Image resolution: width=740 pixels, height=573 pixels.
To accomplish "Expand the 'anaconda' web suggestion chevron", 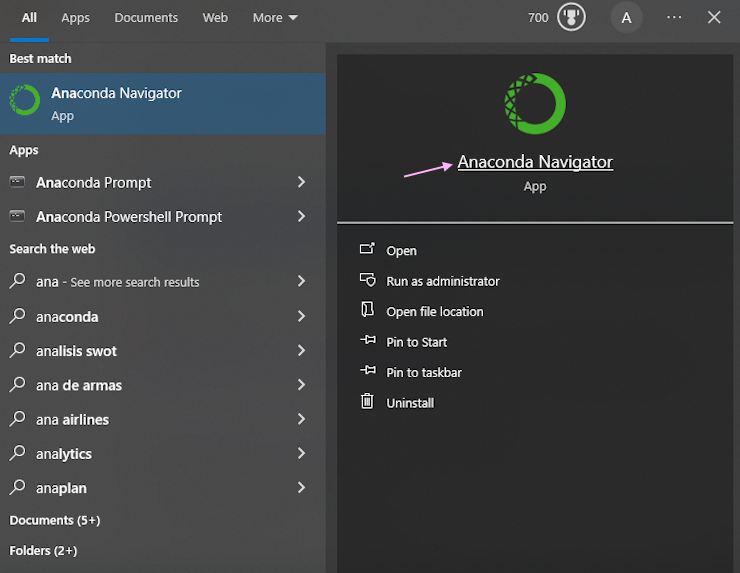I will tap(301, 316).
